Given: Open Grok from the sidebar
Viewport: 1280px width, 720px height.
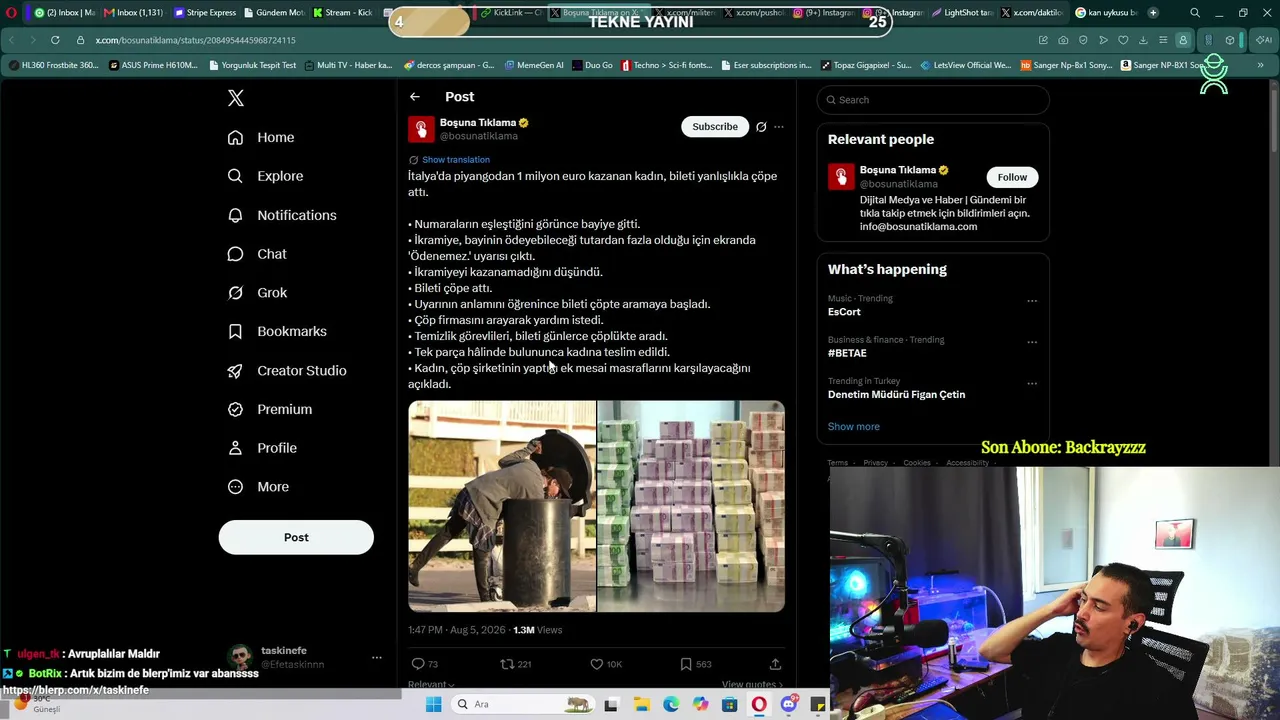Looking at the screenshot, I should click(x=257, y=293).
